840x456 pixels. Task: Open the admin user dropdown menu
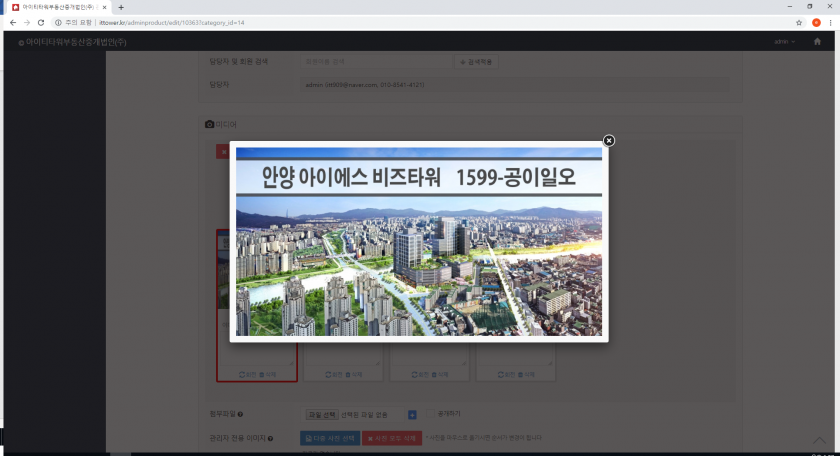point(785,42)
